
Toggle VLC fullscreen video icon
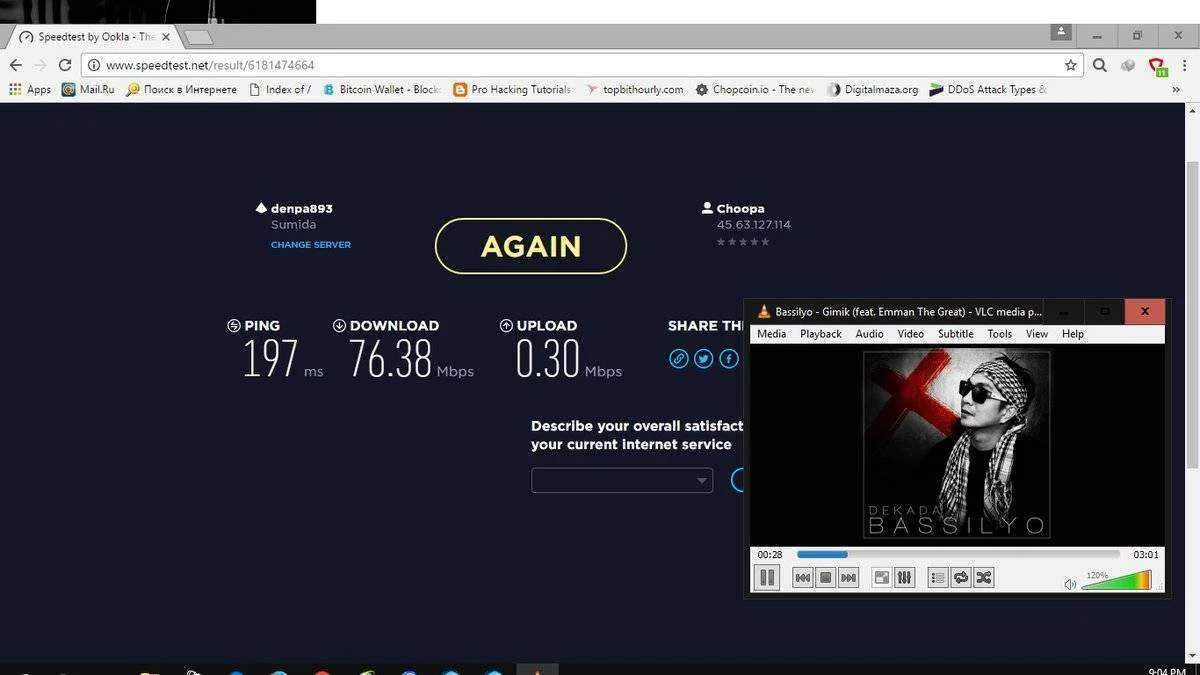pyautogui.click(x=881, y=577)
